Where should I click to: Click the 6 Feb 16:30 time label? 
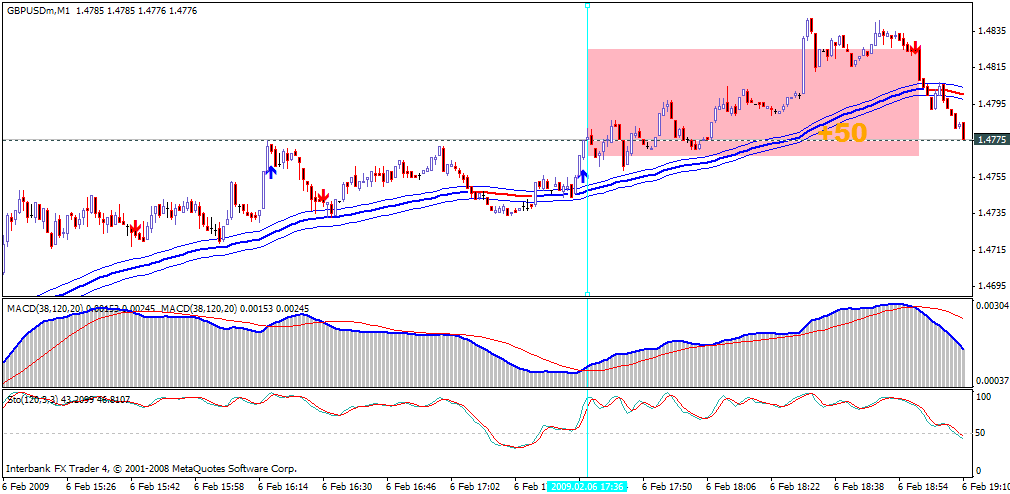click(x=348, y=487)
